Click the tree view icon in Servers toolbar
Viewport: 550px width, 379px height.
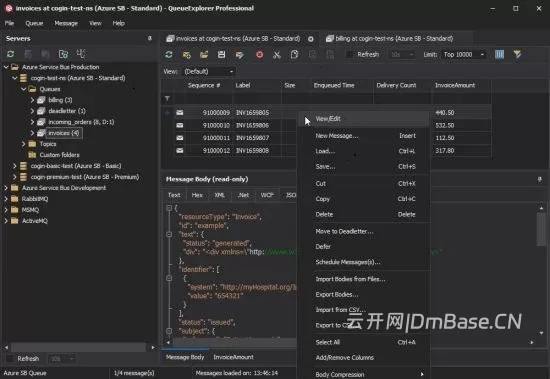click(x=81, y=54)
